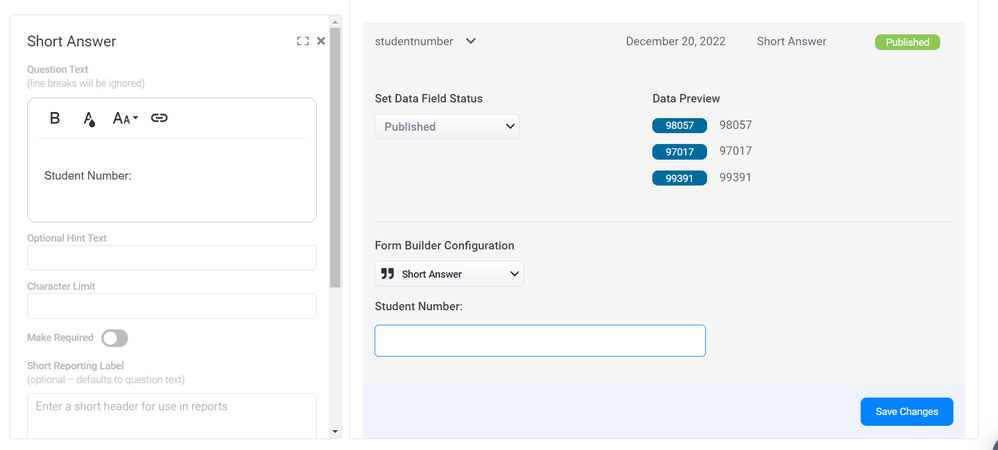Image resolution: width=998 pixels, height=450 pixels.
Task: Select the 99391 data preview tag
Action: [x=679, y=178]
